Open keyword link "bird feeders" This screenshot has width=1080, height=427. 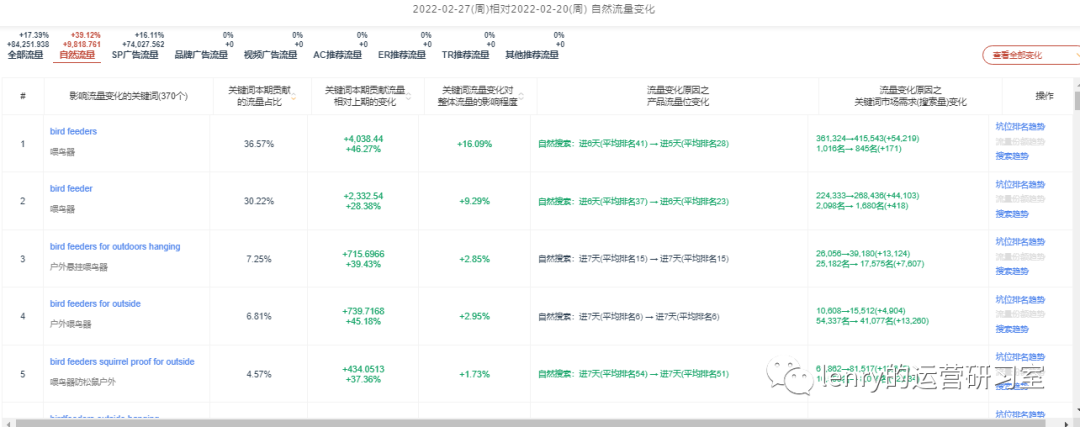pos(73,131)
